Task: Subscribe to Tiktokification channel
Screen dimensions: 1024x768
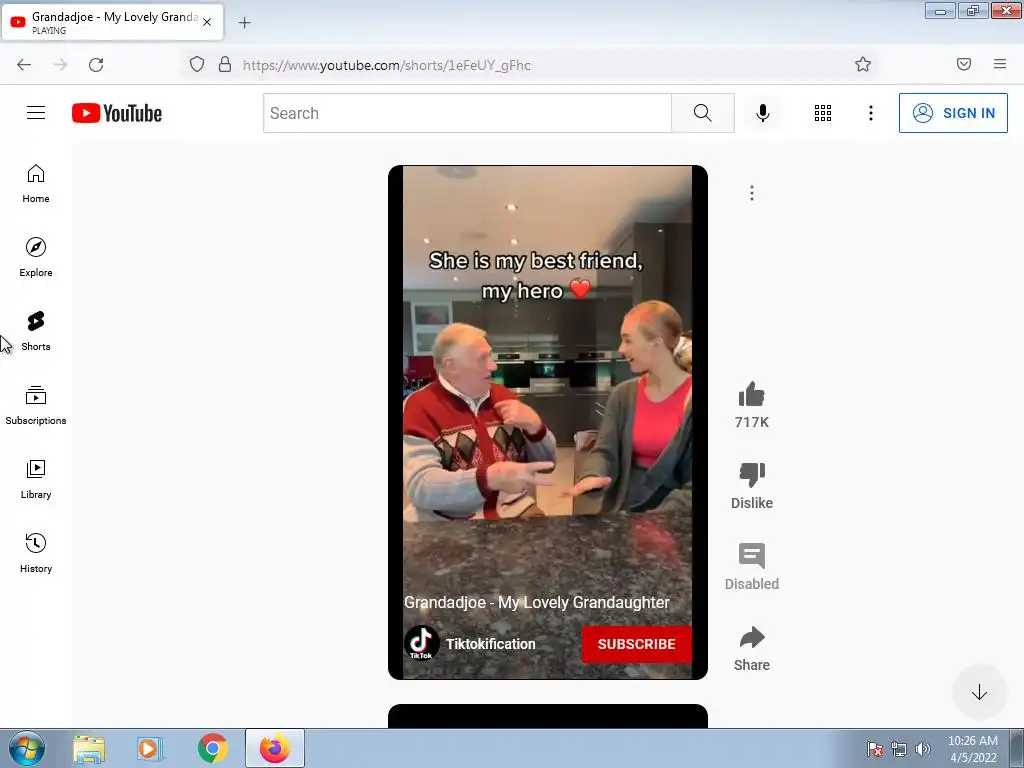Action: coord(636,644)
